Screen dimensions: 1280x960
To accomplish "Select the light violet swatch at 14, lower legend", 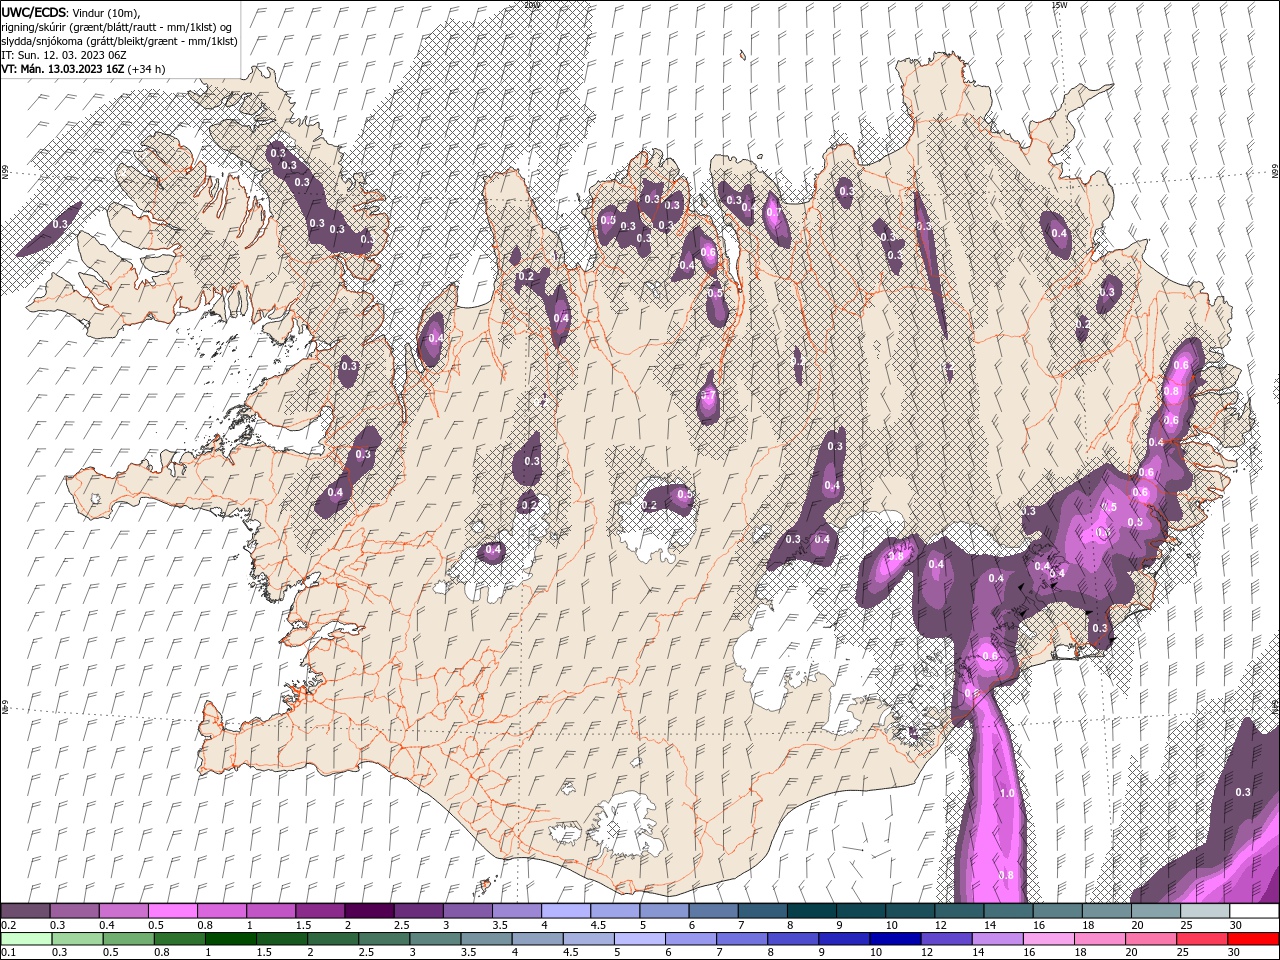I will click(997, 939).
